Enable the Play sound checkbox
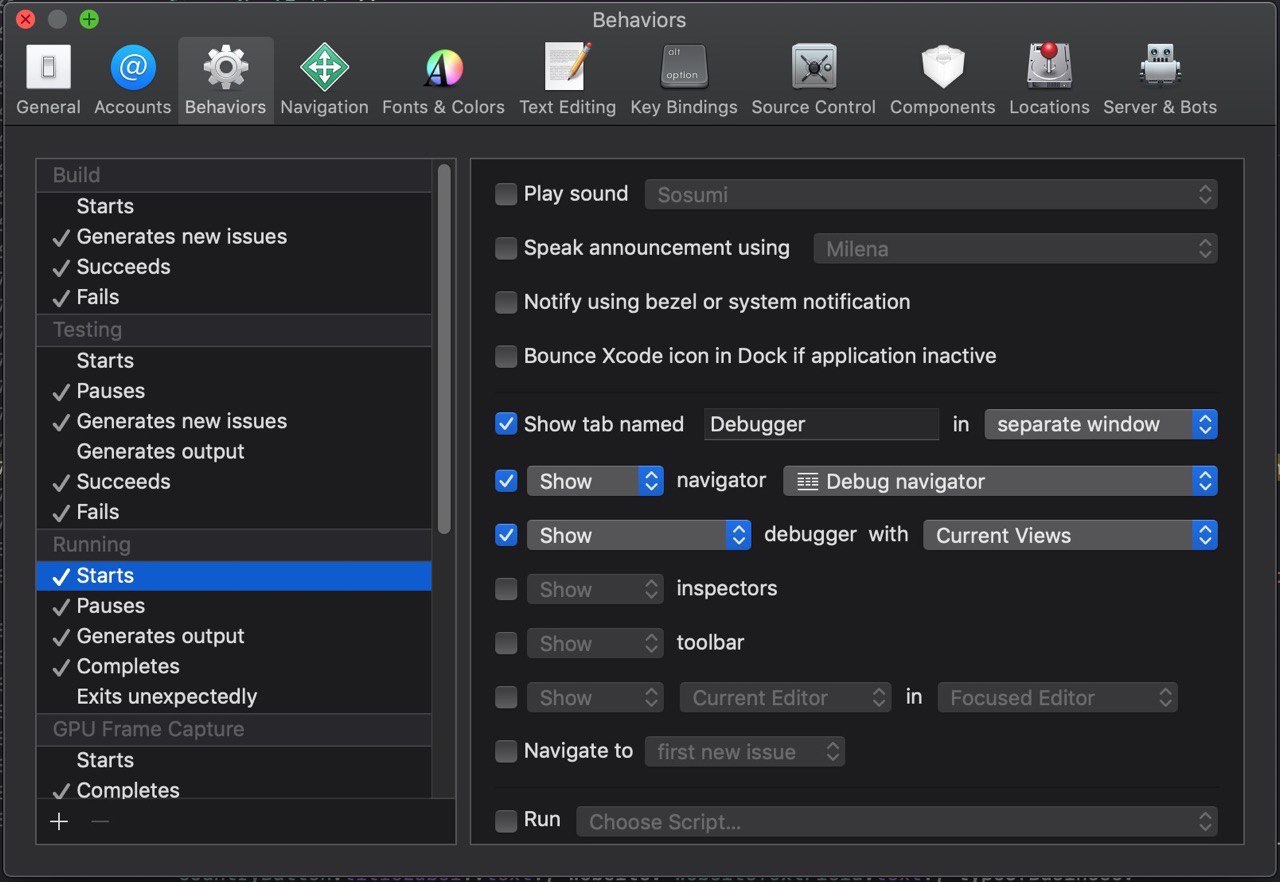1280x882 pixels. 506,194
